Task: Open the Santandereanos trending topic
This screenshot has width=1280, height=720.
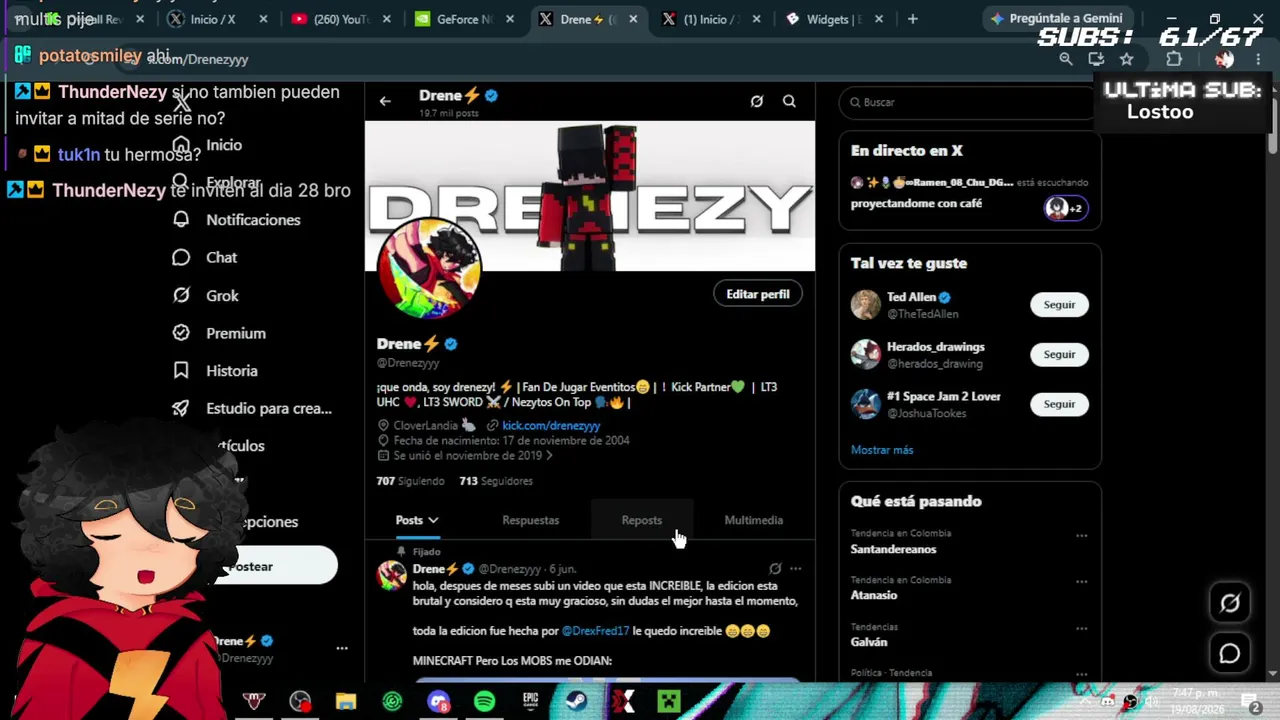Action: pos(893,549)
